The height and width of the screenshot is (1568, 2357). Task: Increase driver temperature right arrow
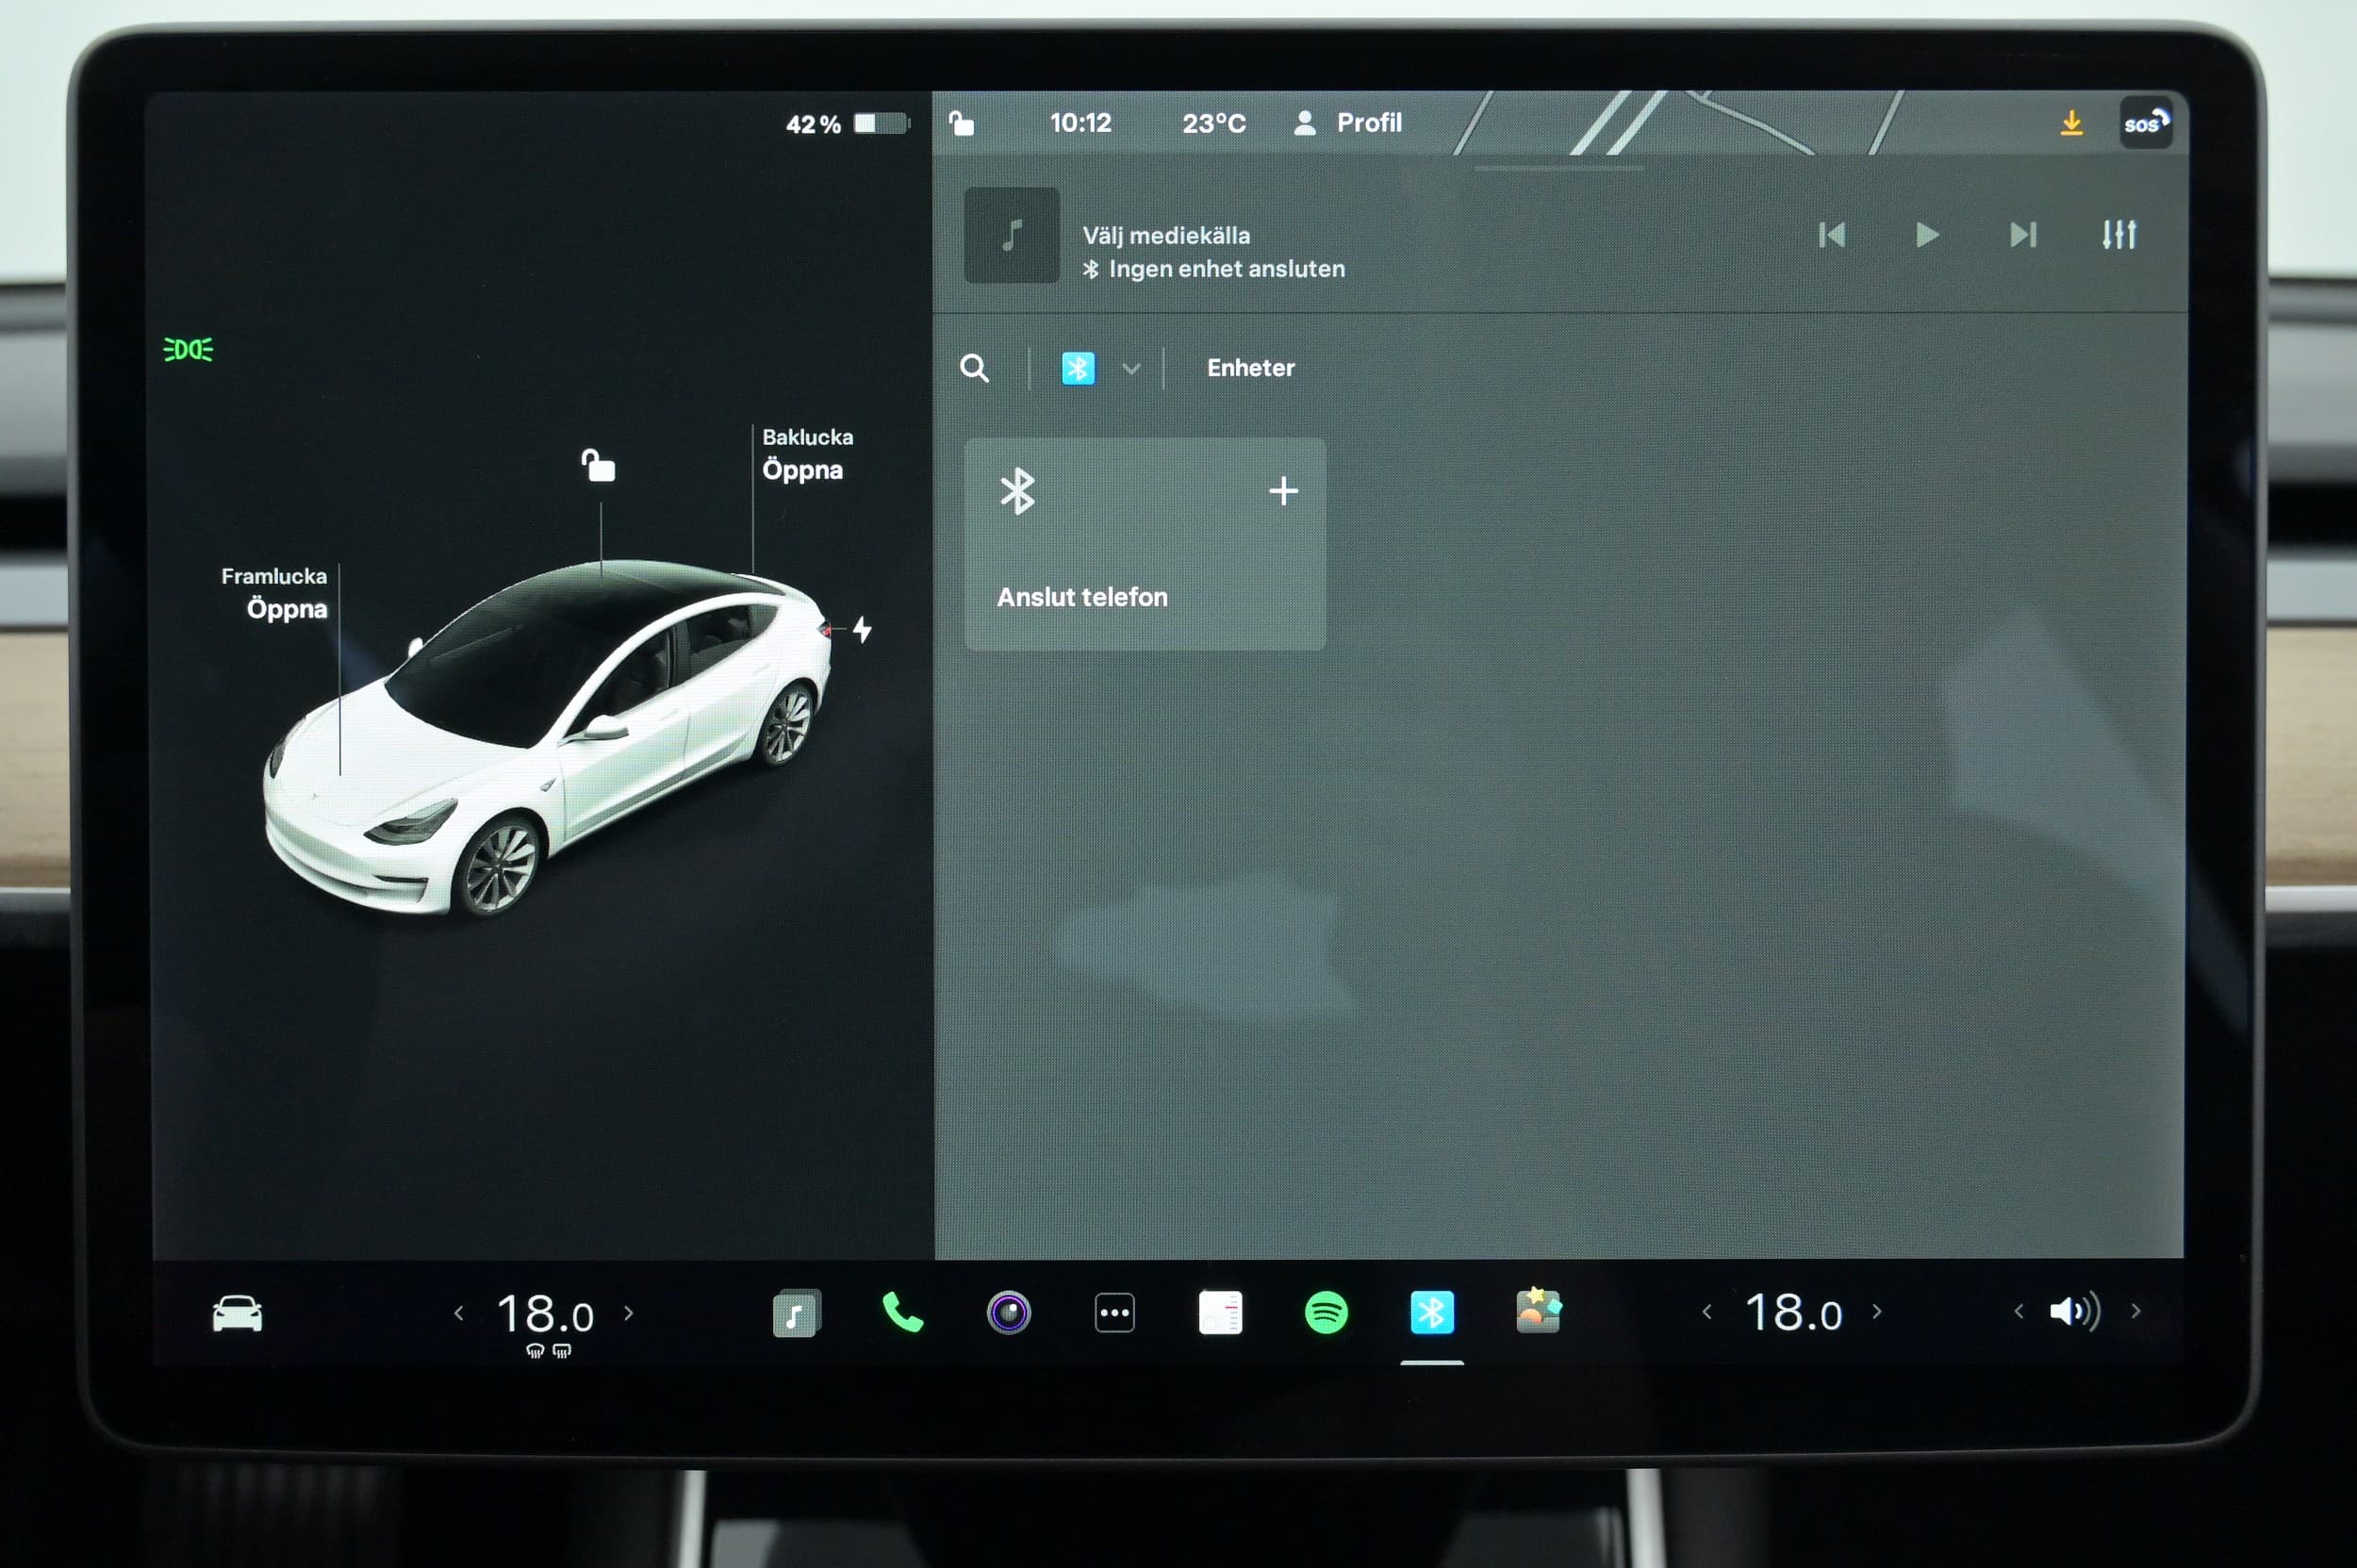(629, 1313)
